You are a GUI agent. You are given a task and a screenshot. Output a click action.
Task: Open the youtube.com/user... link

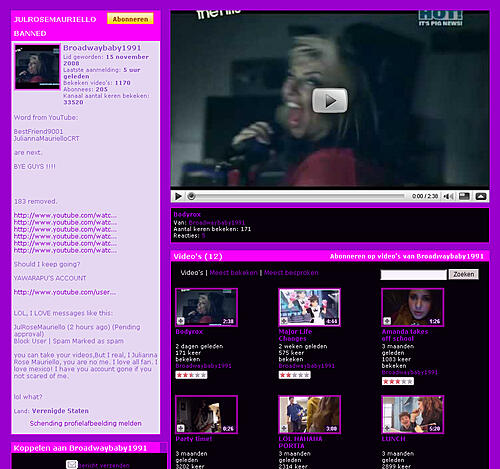click(65, 292)
